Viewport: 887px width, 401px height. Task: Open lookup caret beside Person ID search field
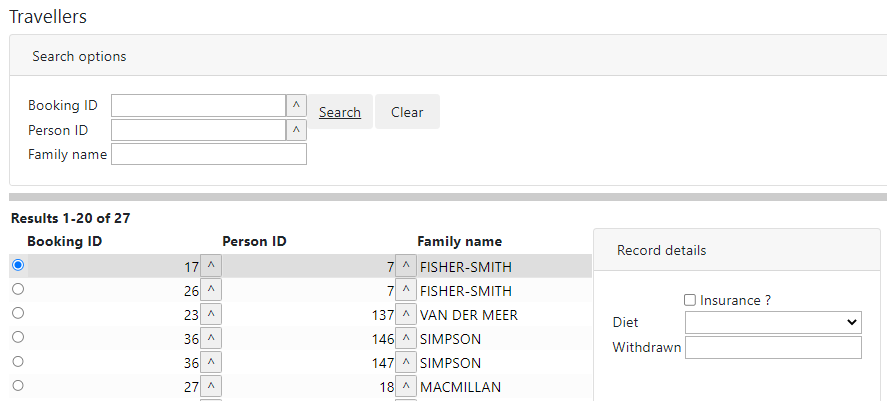click(x=296, y=130)
